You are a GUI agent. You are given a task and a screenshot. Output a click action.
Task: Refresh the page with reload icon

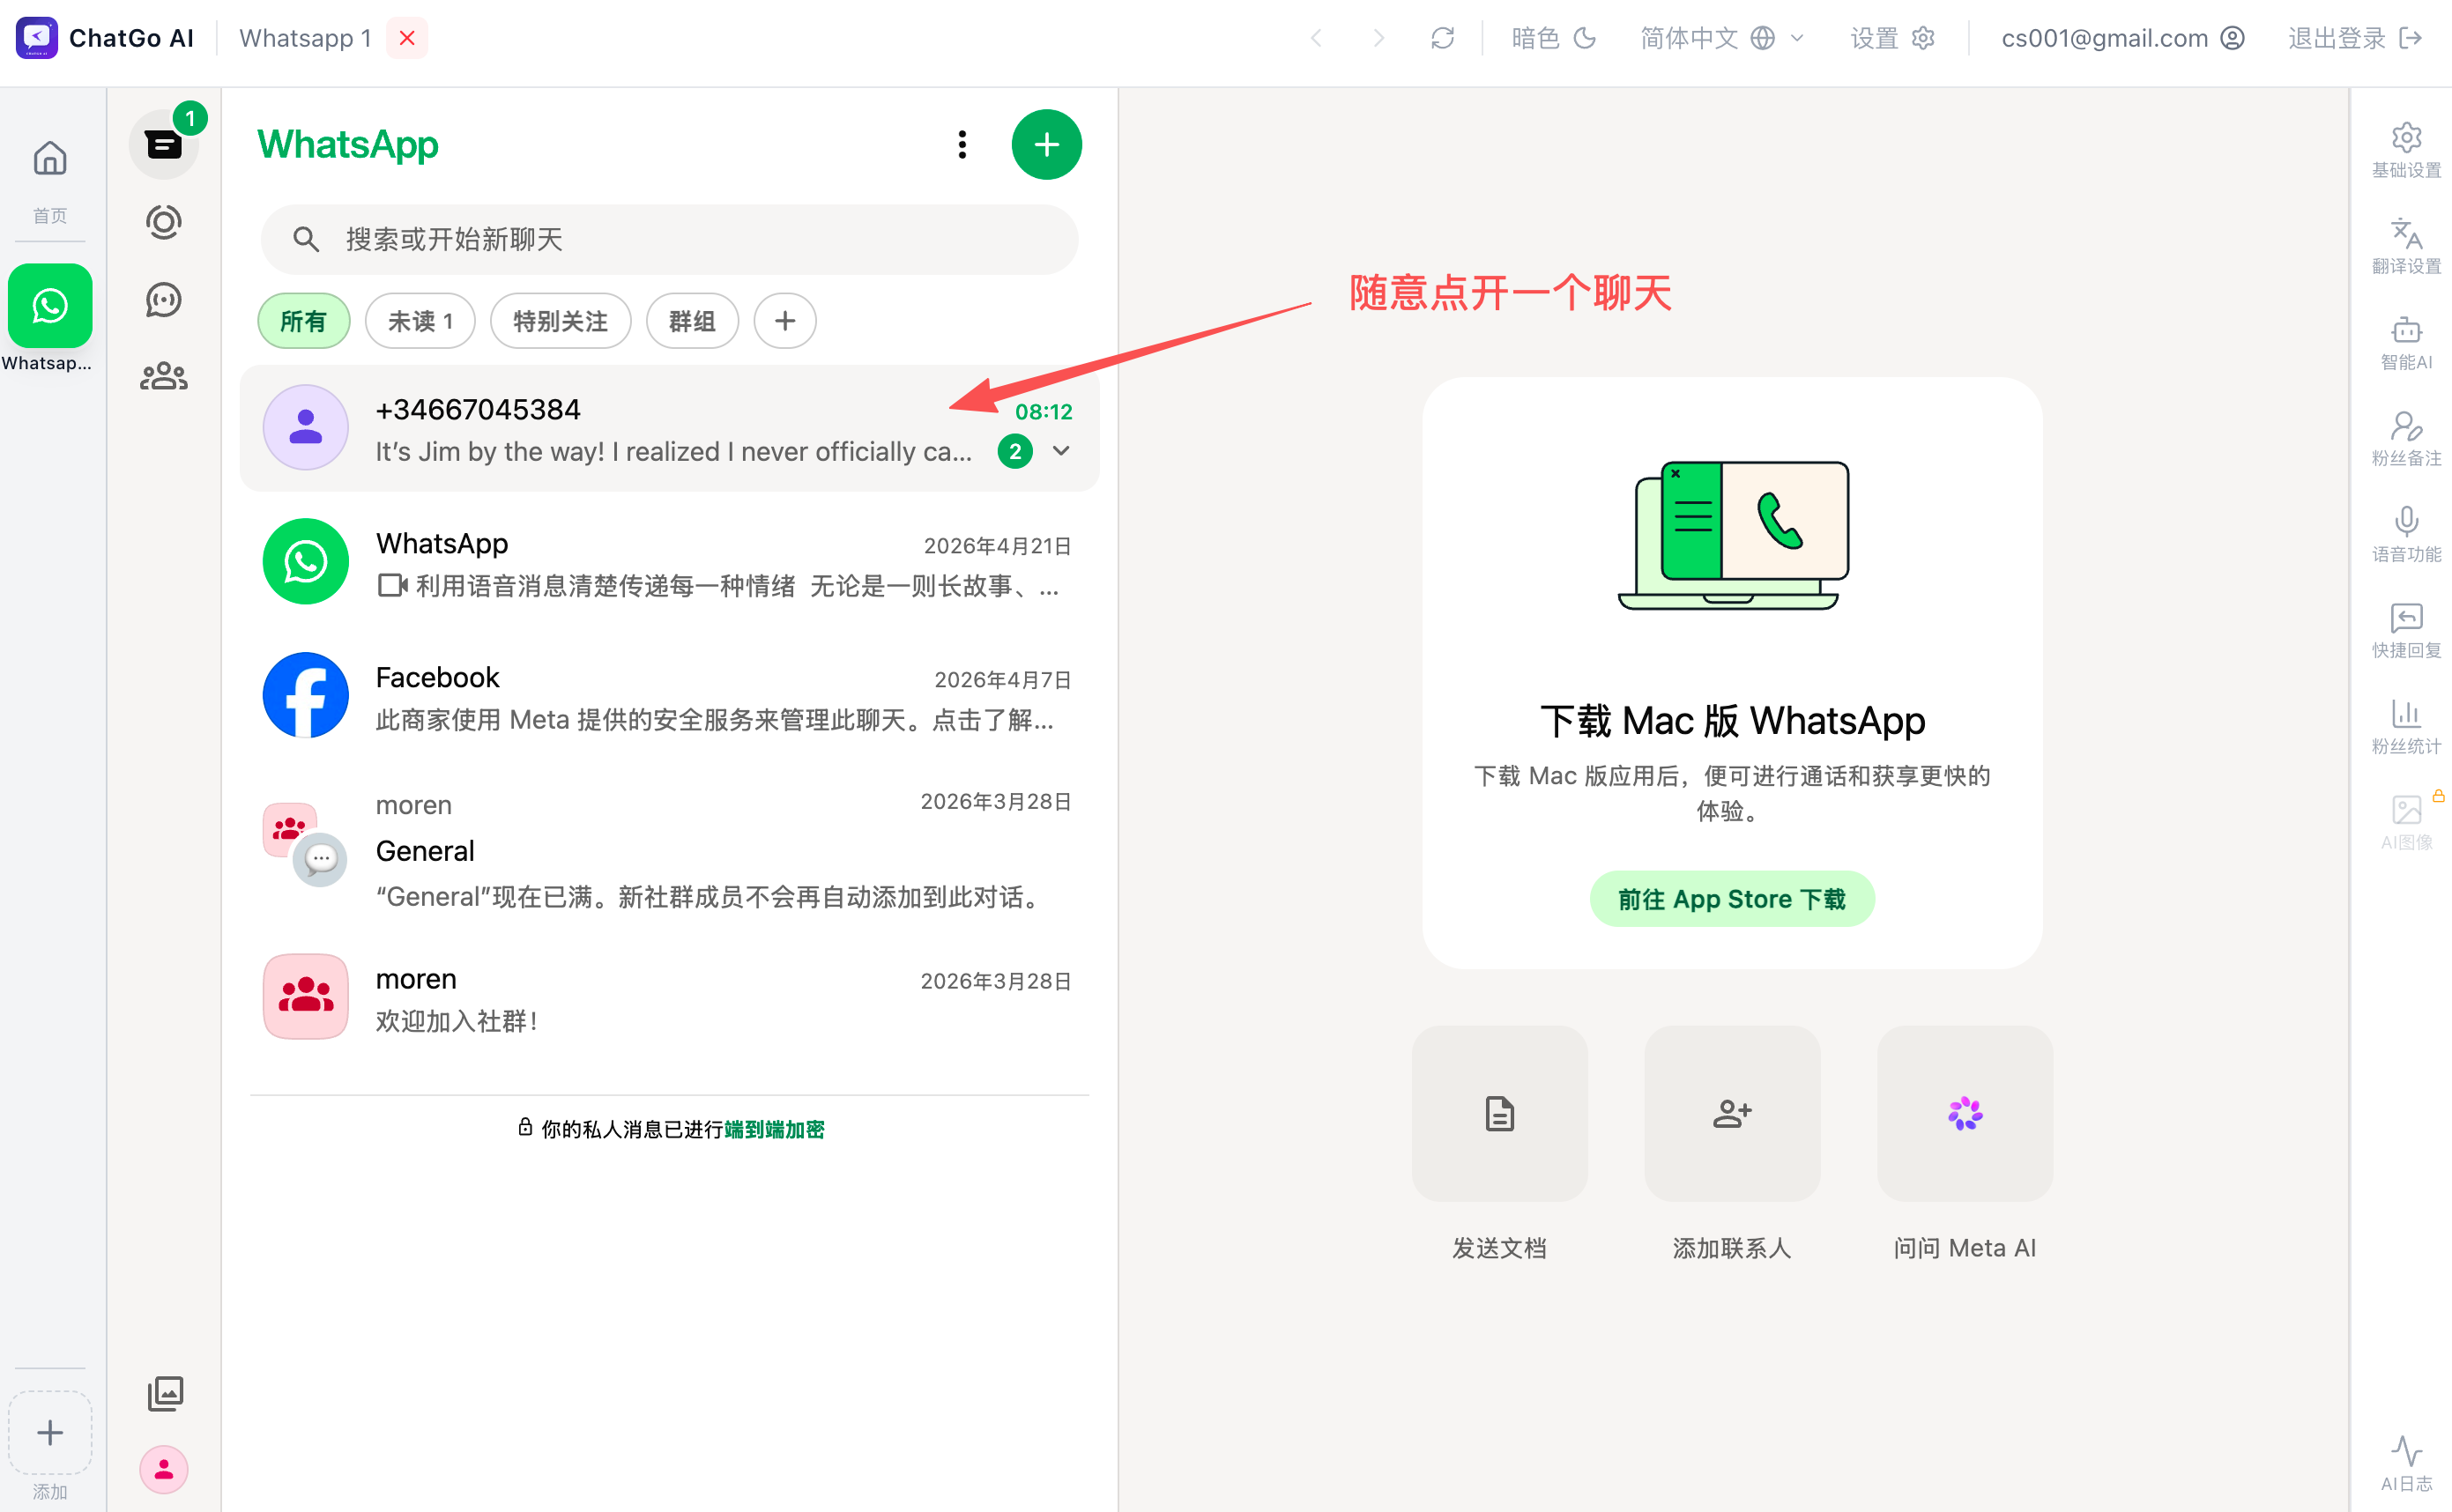(1442, 38)
